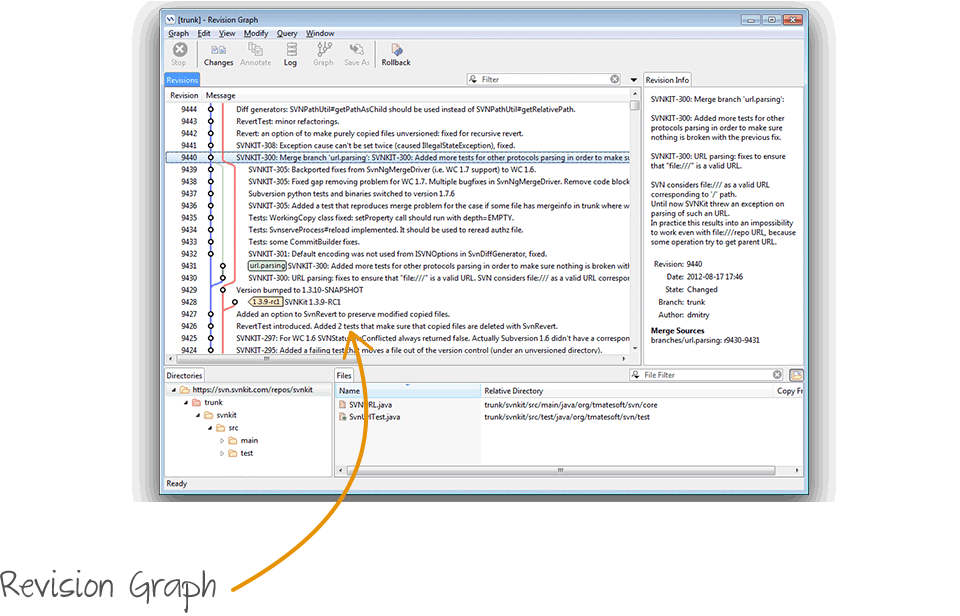This screenshot has width=960, height=616.
Task: Open the Query menu
Action: pos(287,33)
